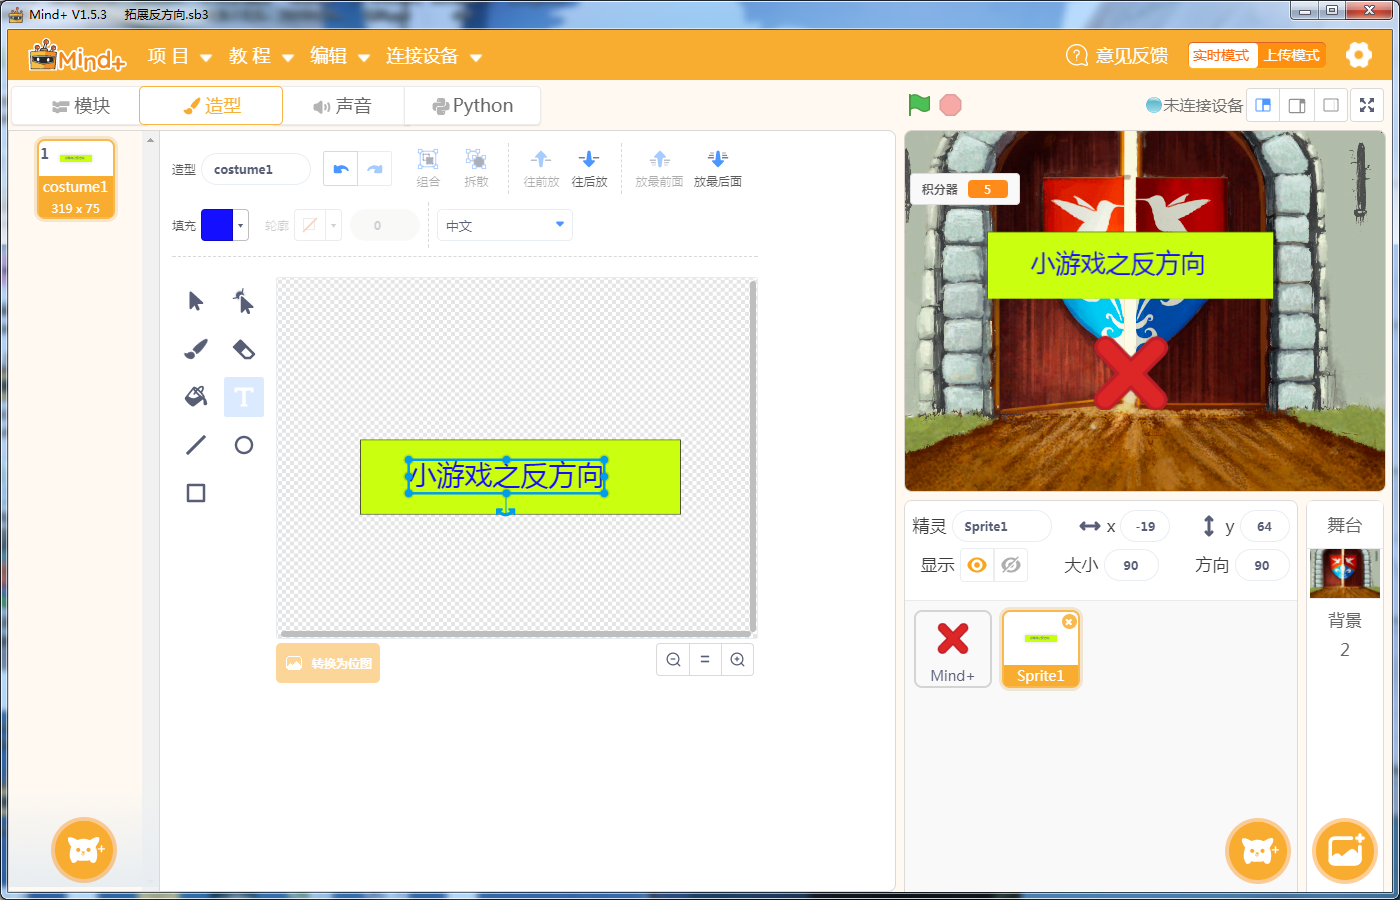Switch to the 声音 tab
The height and width of the screenshot is (900, 1400).
[343, 105]
